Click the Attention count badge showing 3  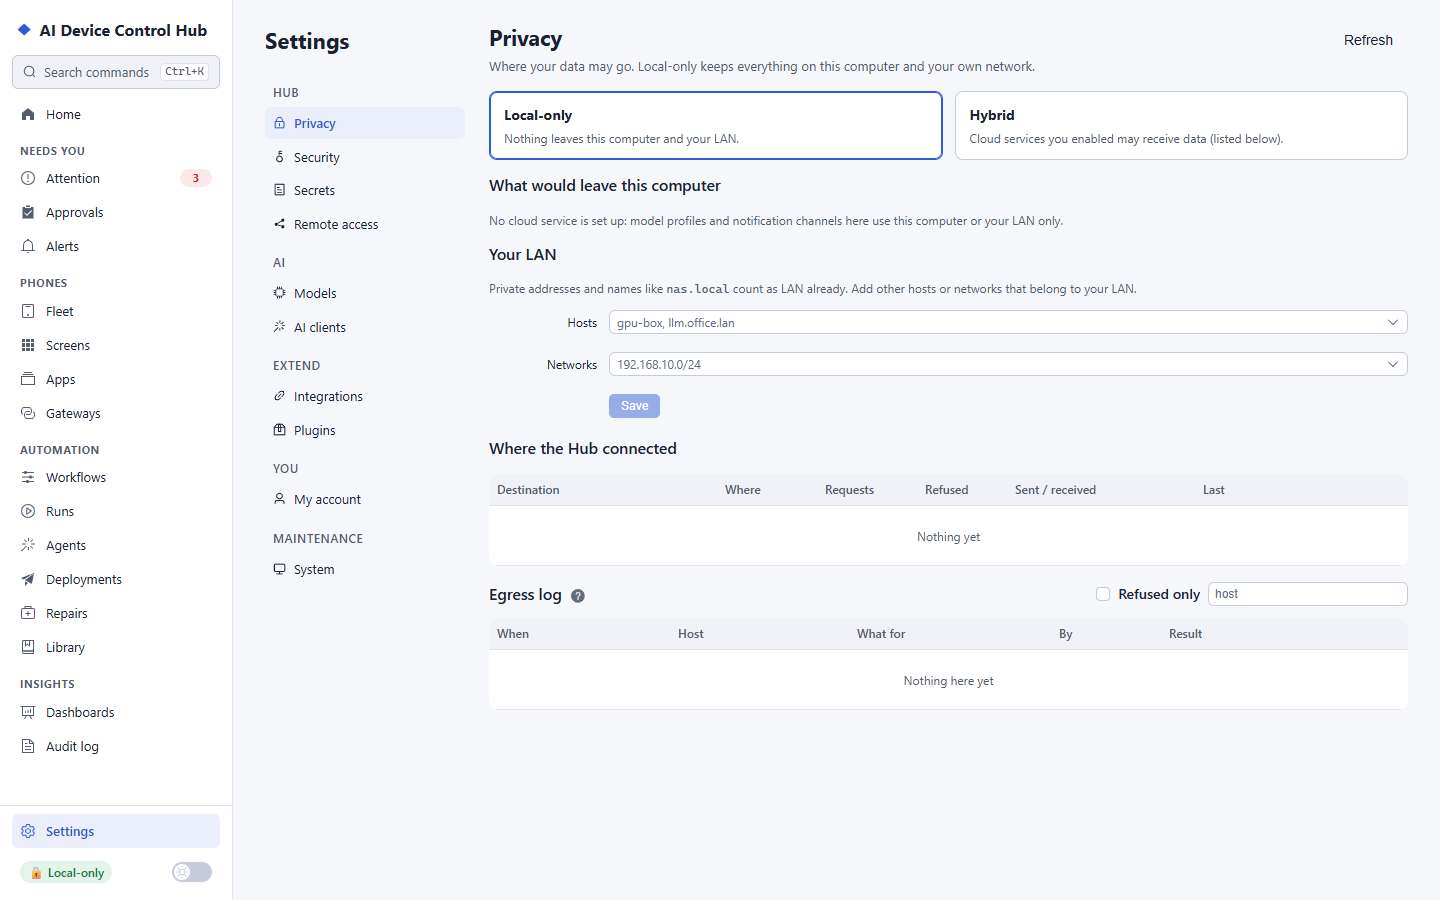pos(196,179)
